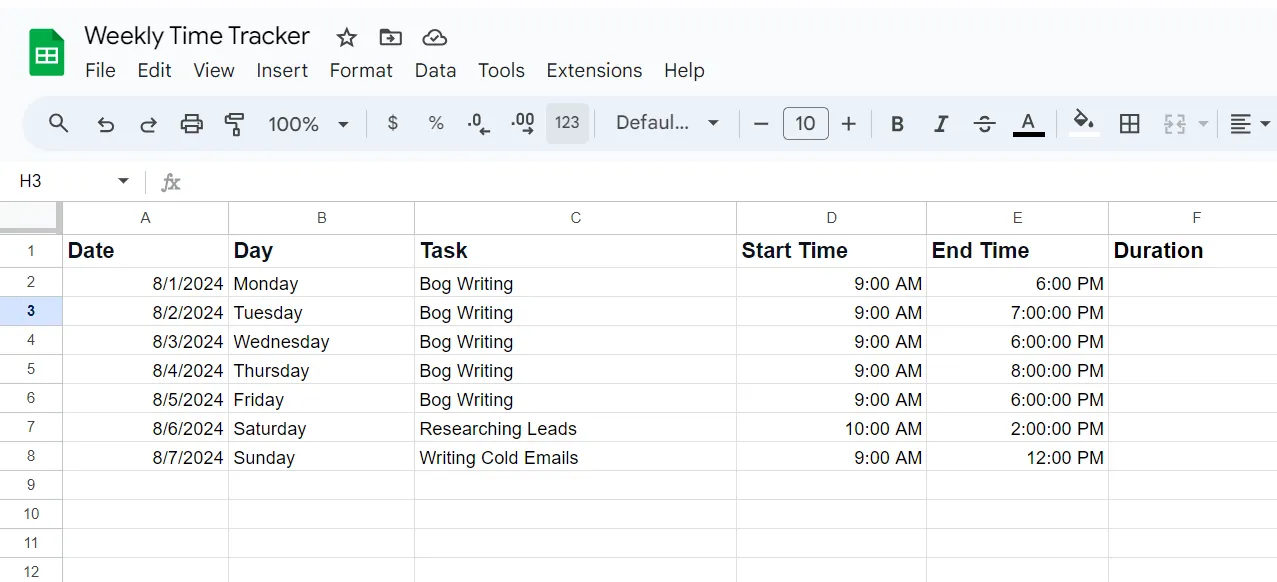Open the Edit menu
Viewport: 1277px width, 582px height.
pyautogui.click(x=154, y=70)
